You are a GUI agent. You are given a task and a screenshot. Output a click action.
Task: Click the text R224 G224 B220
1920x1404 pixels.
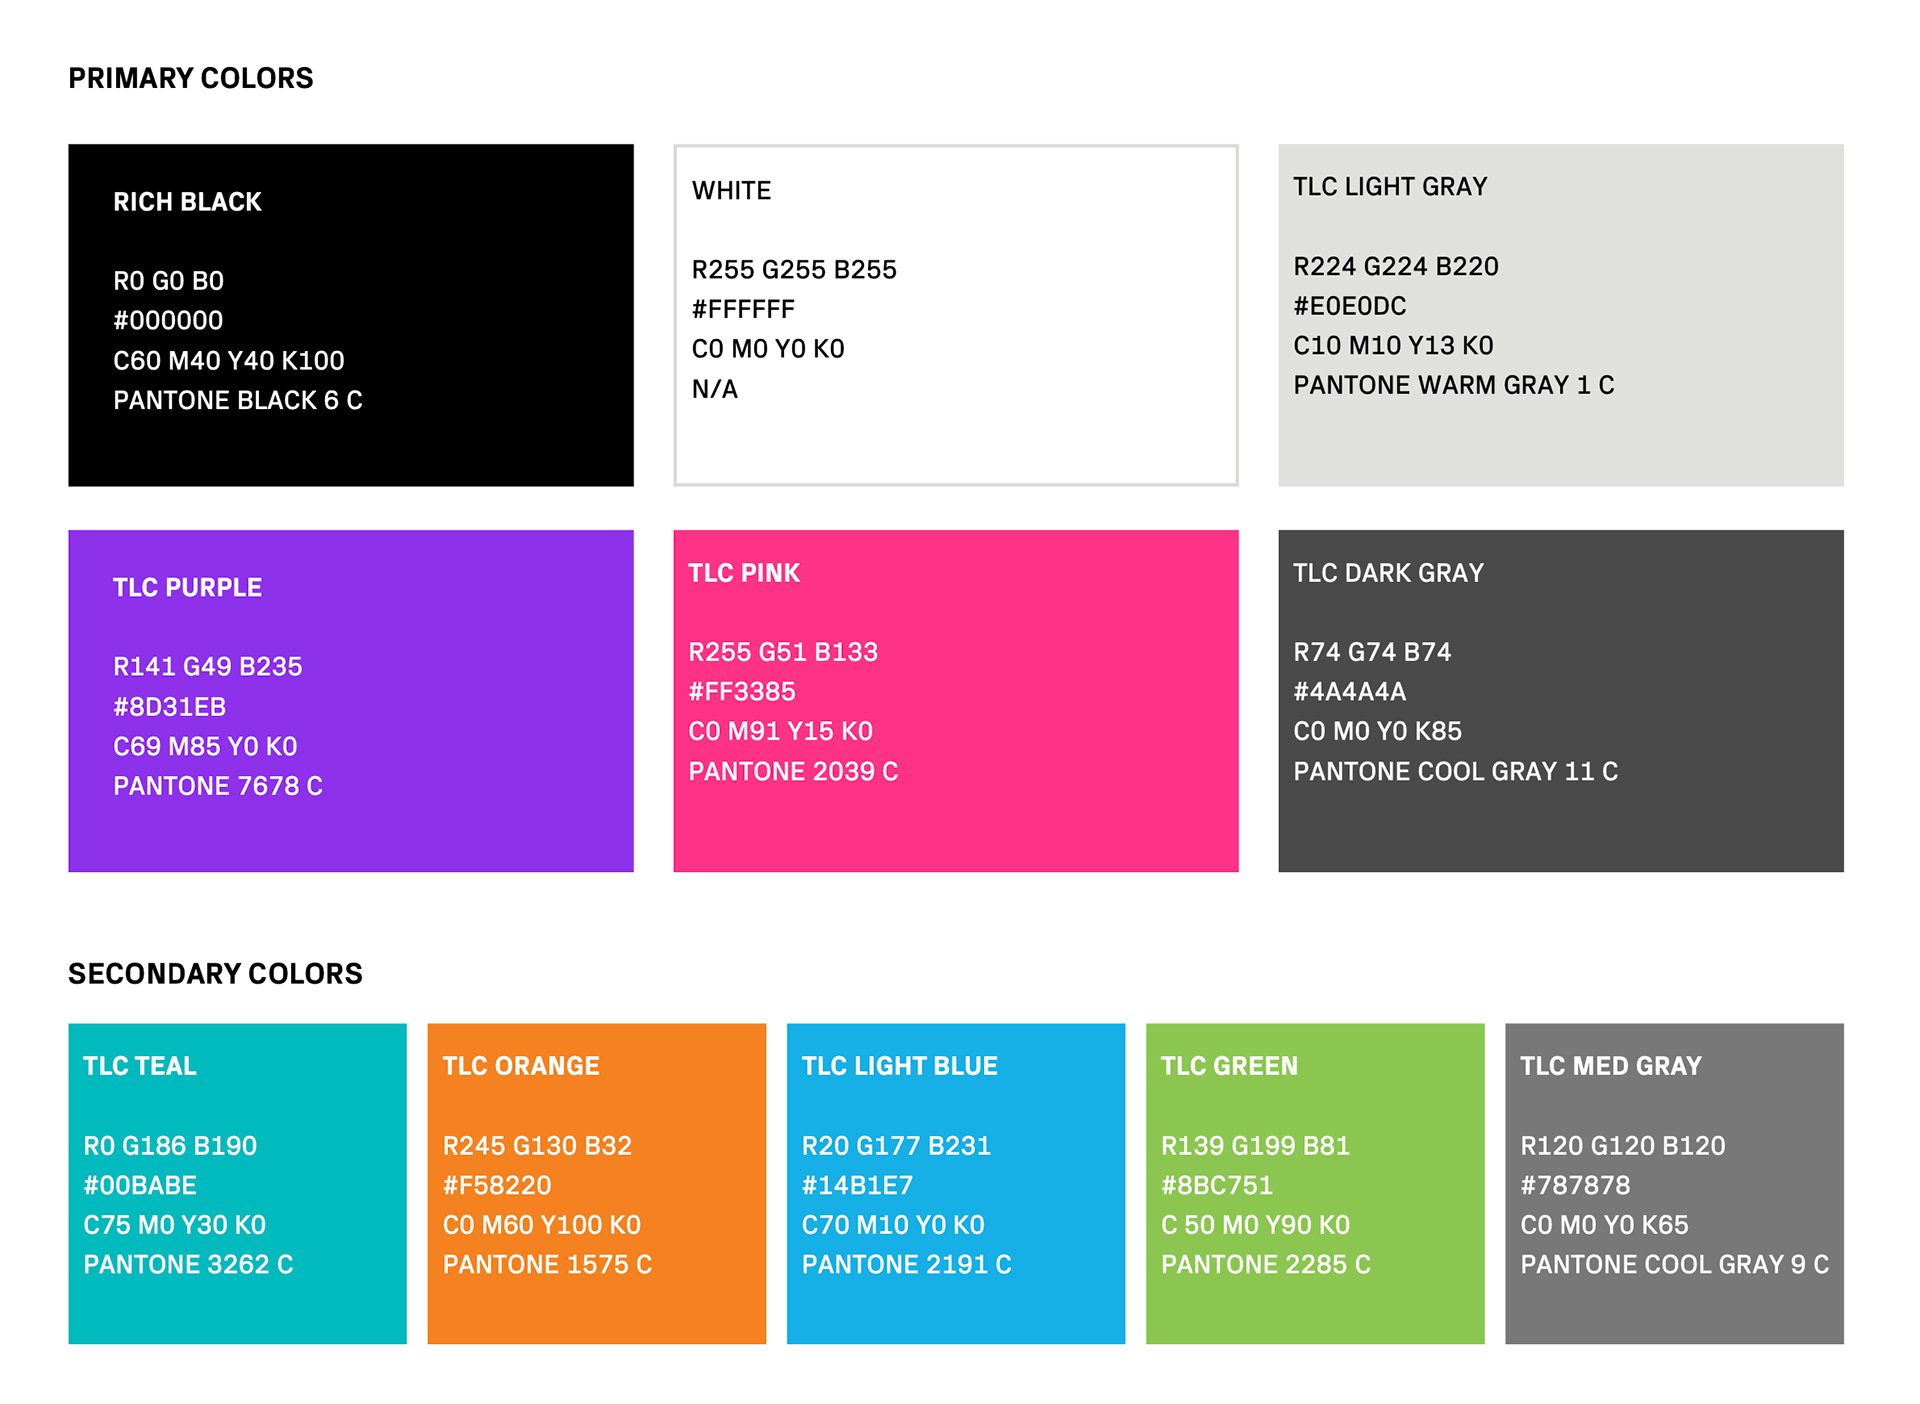click(x=1396, y=266)
